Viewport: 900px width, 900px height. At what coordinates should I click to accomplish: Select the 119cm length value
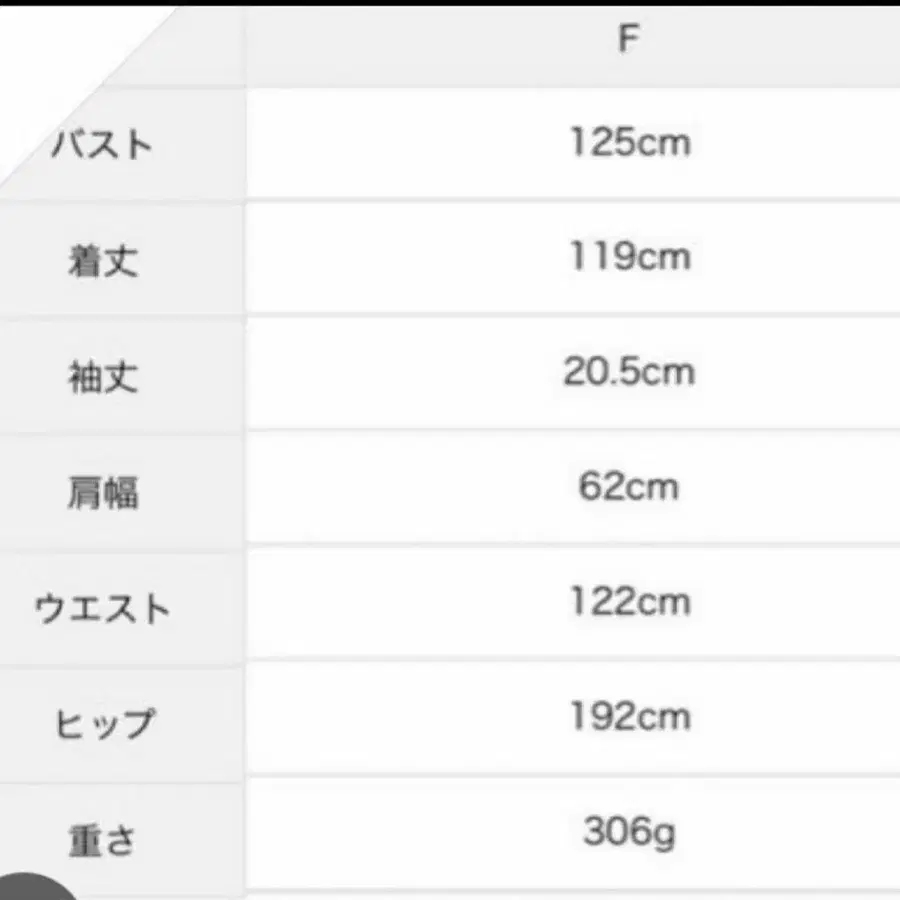point(630,258)
